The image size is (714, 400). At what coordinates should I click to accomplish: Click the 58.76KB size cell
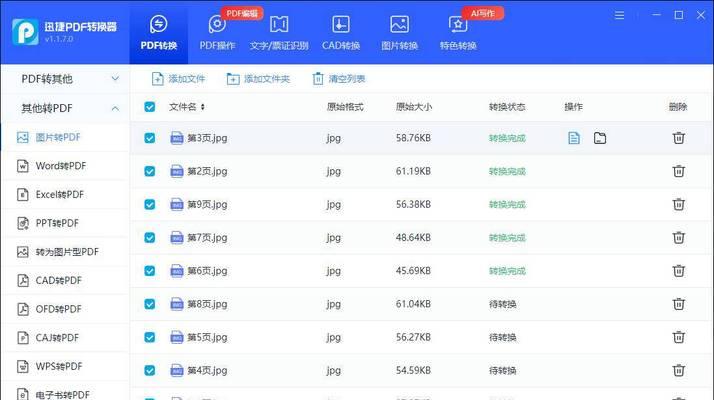point(413,138)
